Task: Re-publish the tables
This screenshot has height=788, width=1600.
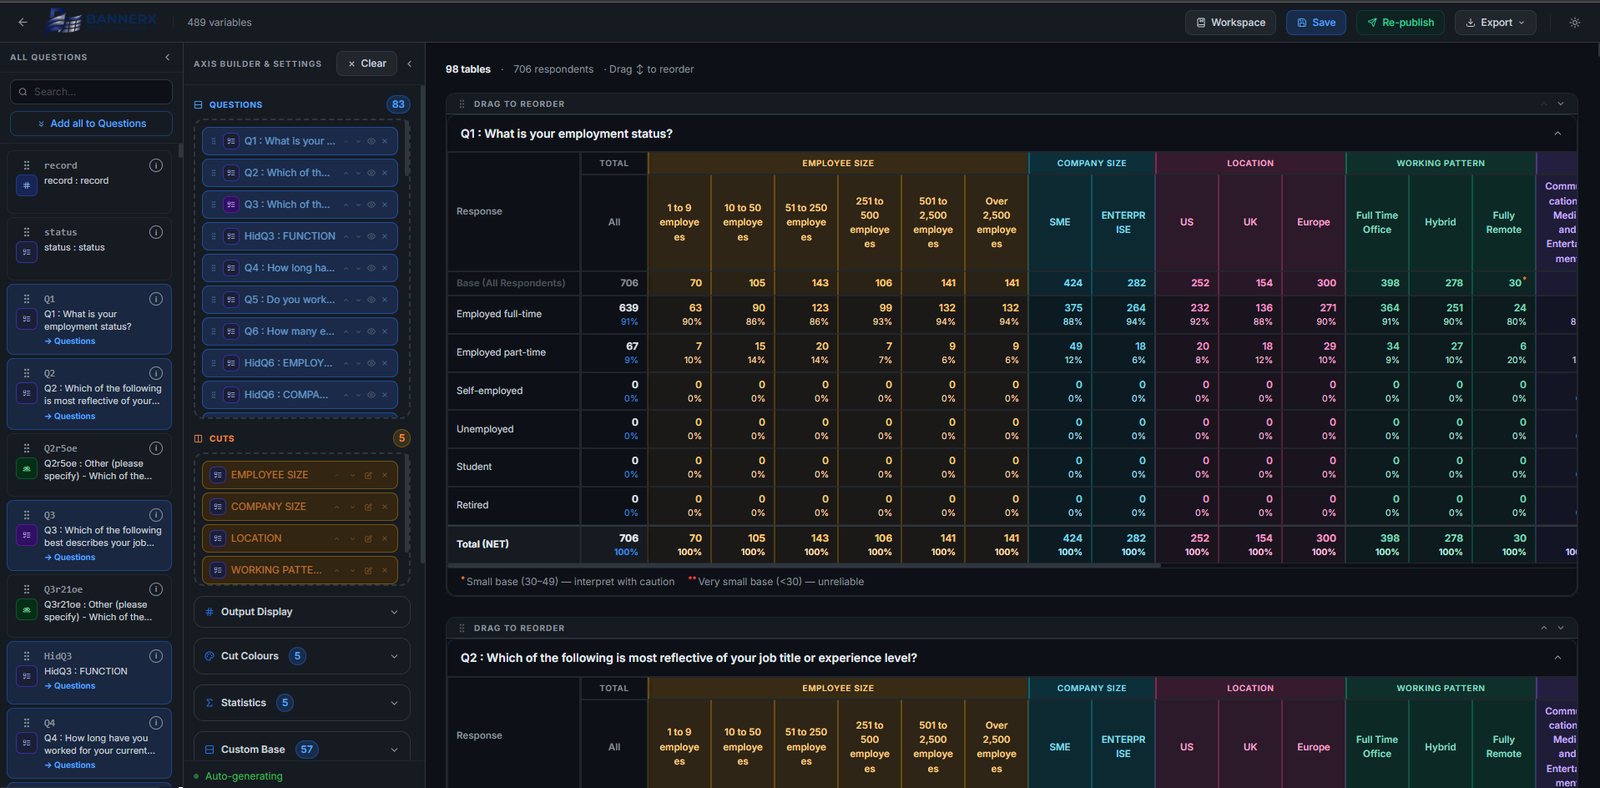Action: tap(1400, 22)
